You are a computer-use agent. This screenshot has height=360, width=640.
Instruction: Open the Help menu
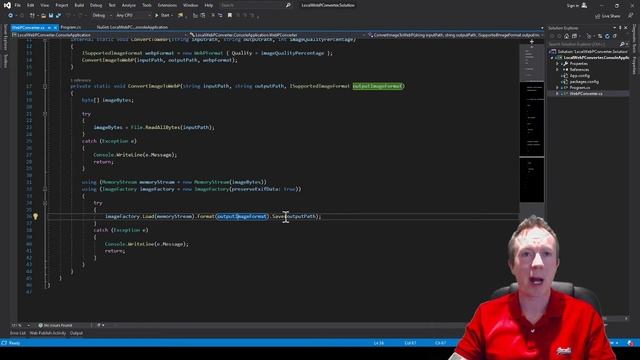click(209, 5)
